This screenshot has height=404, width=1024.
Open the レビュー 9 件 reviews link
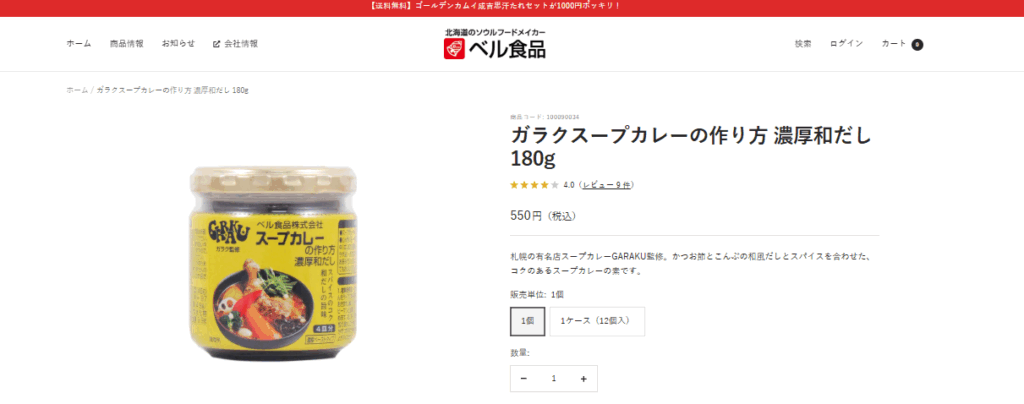(x=607, y=185)
